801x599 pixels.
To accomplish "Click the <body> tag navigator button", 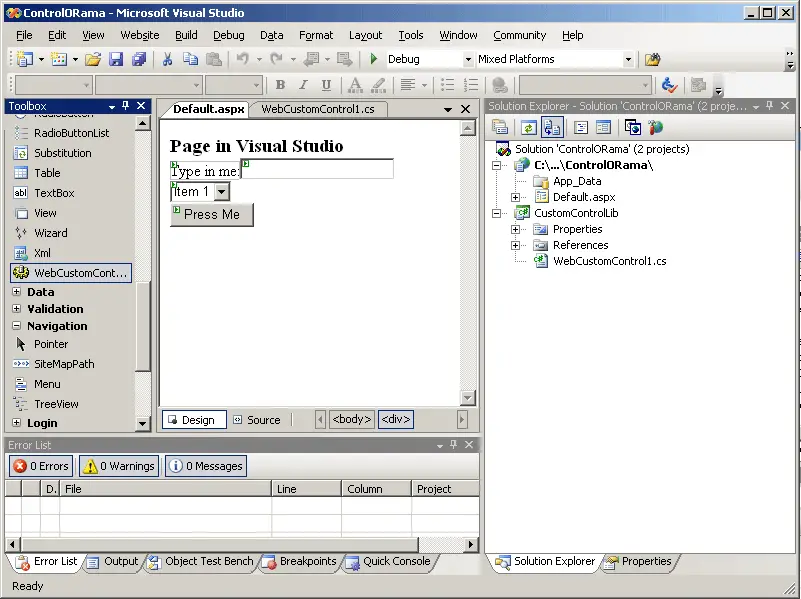I will pyautogui.click(x=351, y=420).
